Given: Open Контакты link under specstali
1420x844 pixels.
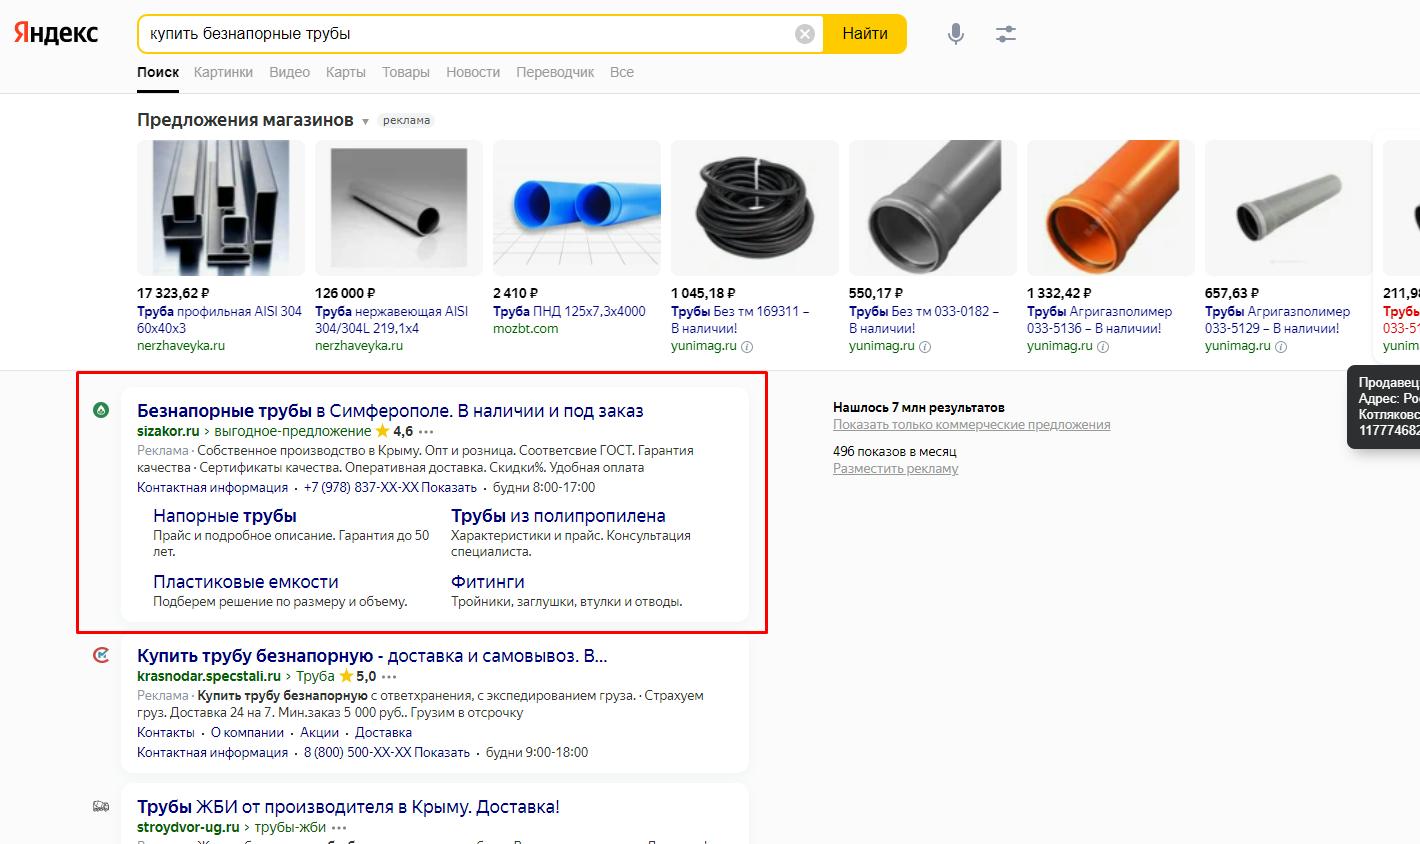Looking at the screenshot, I should tap(166, 732).
